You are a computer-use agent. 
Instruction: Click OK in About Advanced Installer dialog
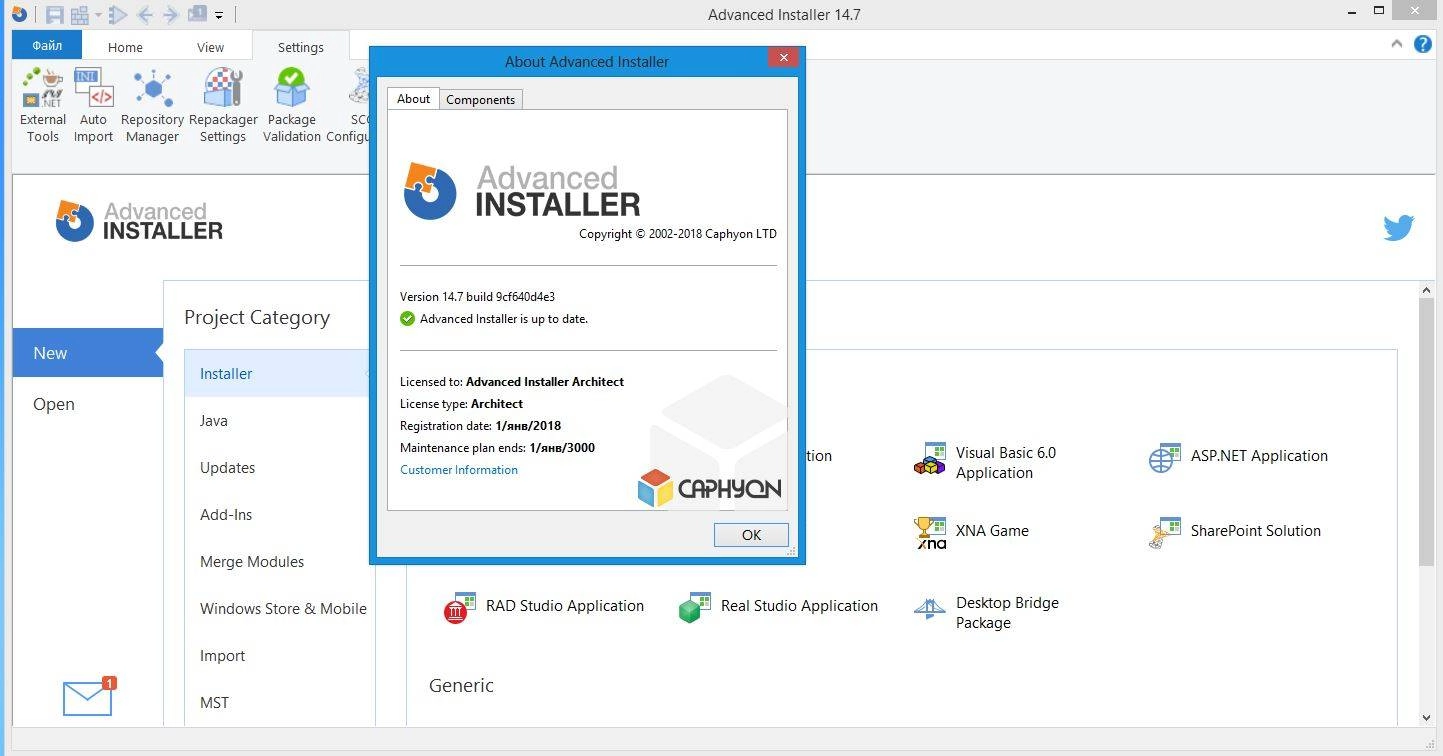click(751, 535)
